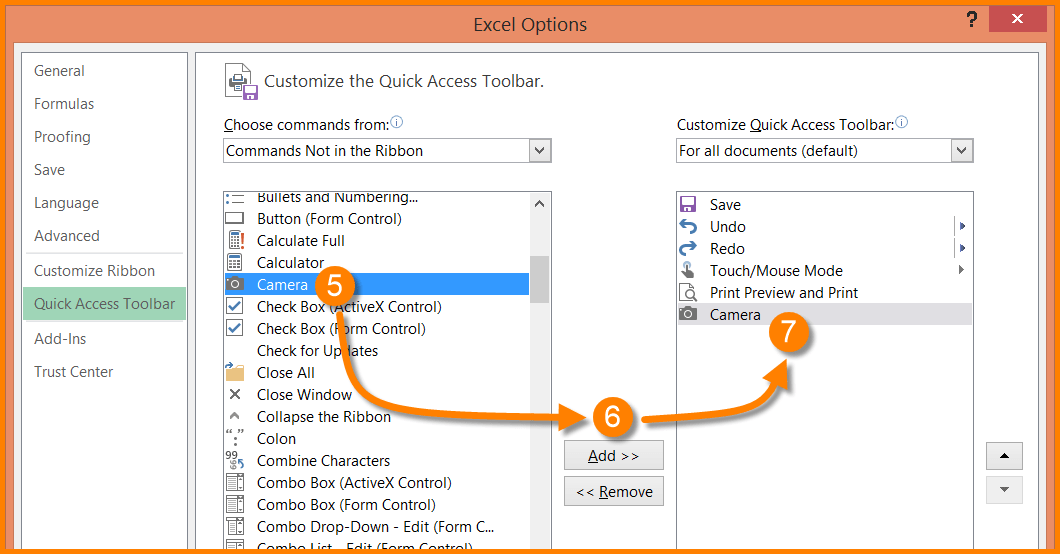This screenshot has height=554, width=1060.
Task: Click the commands list scrollbar thumb
Action: tap(539, 279)
